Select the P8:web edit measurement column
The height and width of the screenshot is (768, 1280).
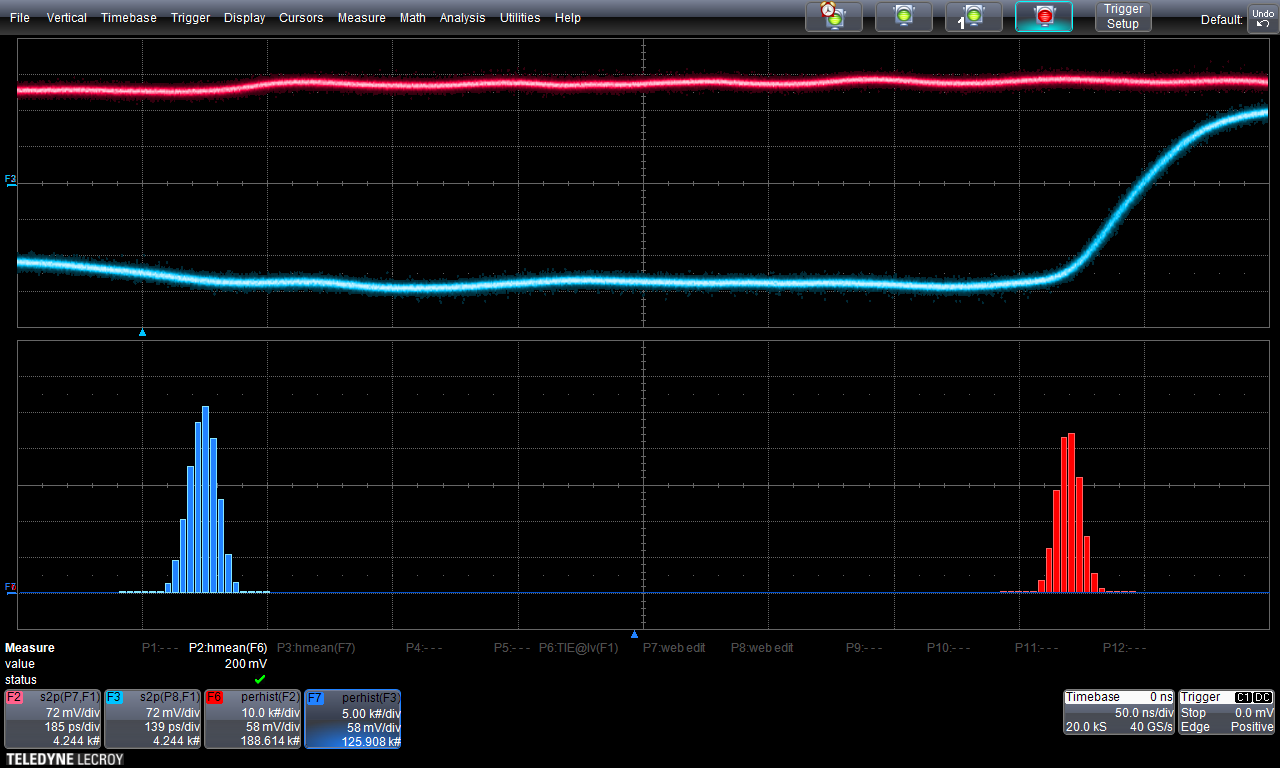762,648
